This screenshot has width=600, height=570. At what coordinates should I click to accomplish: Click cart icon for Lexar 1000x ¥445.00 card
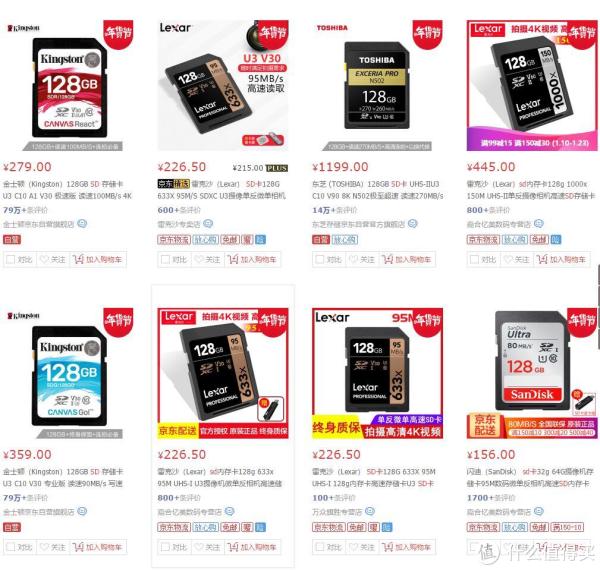coord(542,259)
